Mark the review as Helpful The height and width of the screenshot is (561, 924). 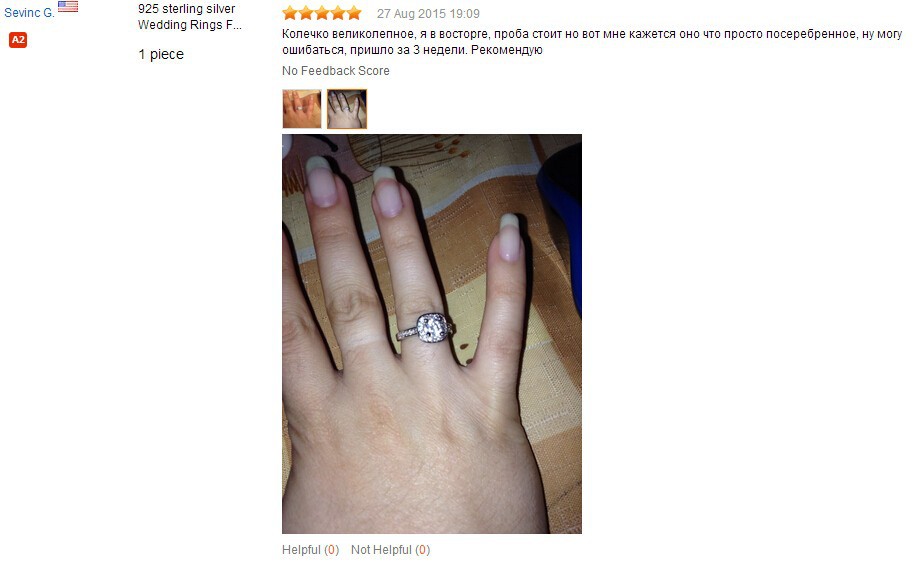(311, 550)
